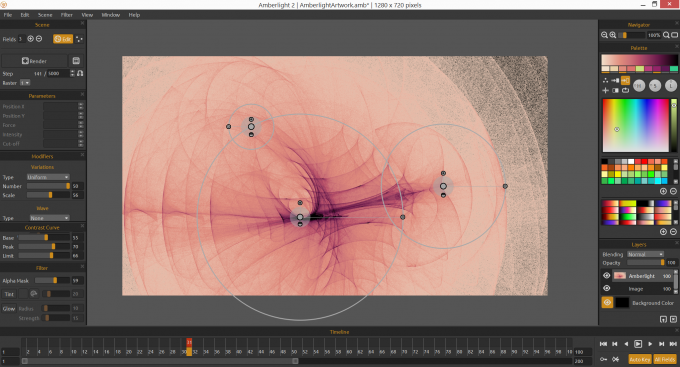Remove a field with the minus icon in Scene

39,39
